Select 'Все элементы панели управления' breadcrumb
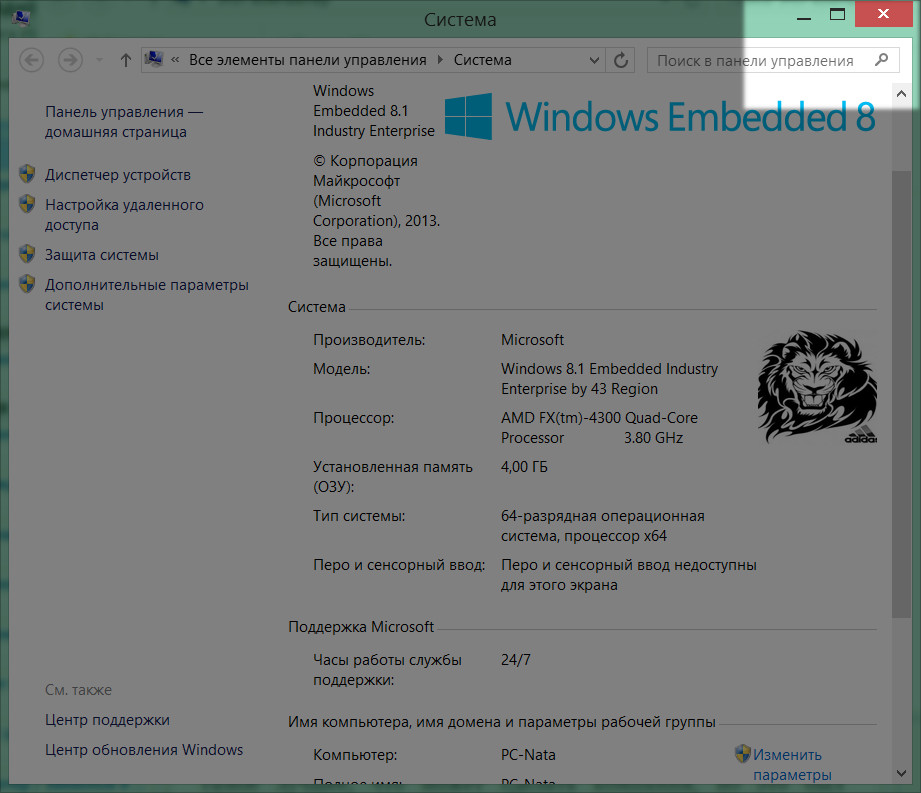 (307, 60)
